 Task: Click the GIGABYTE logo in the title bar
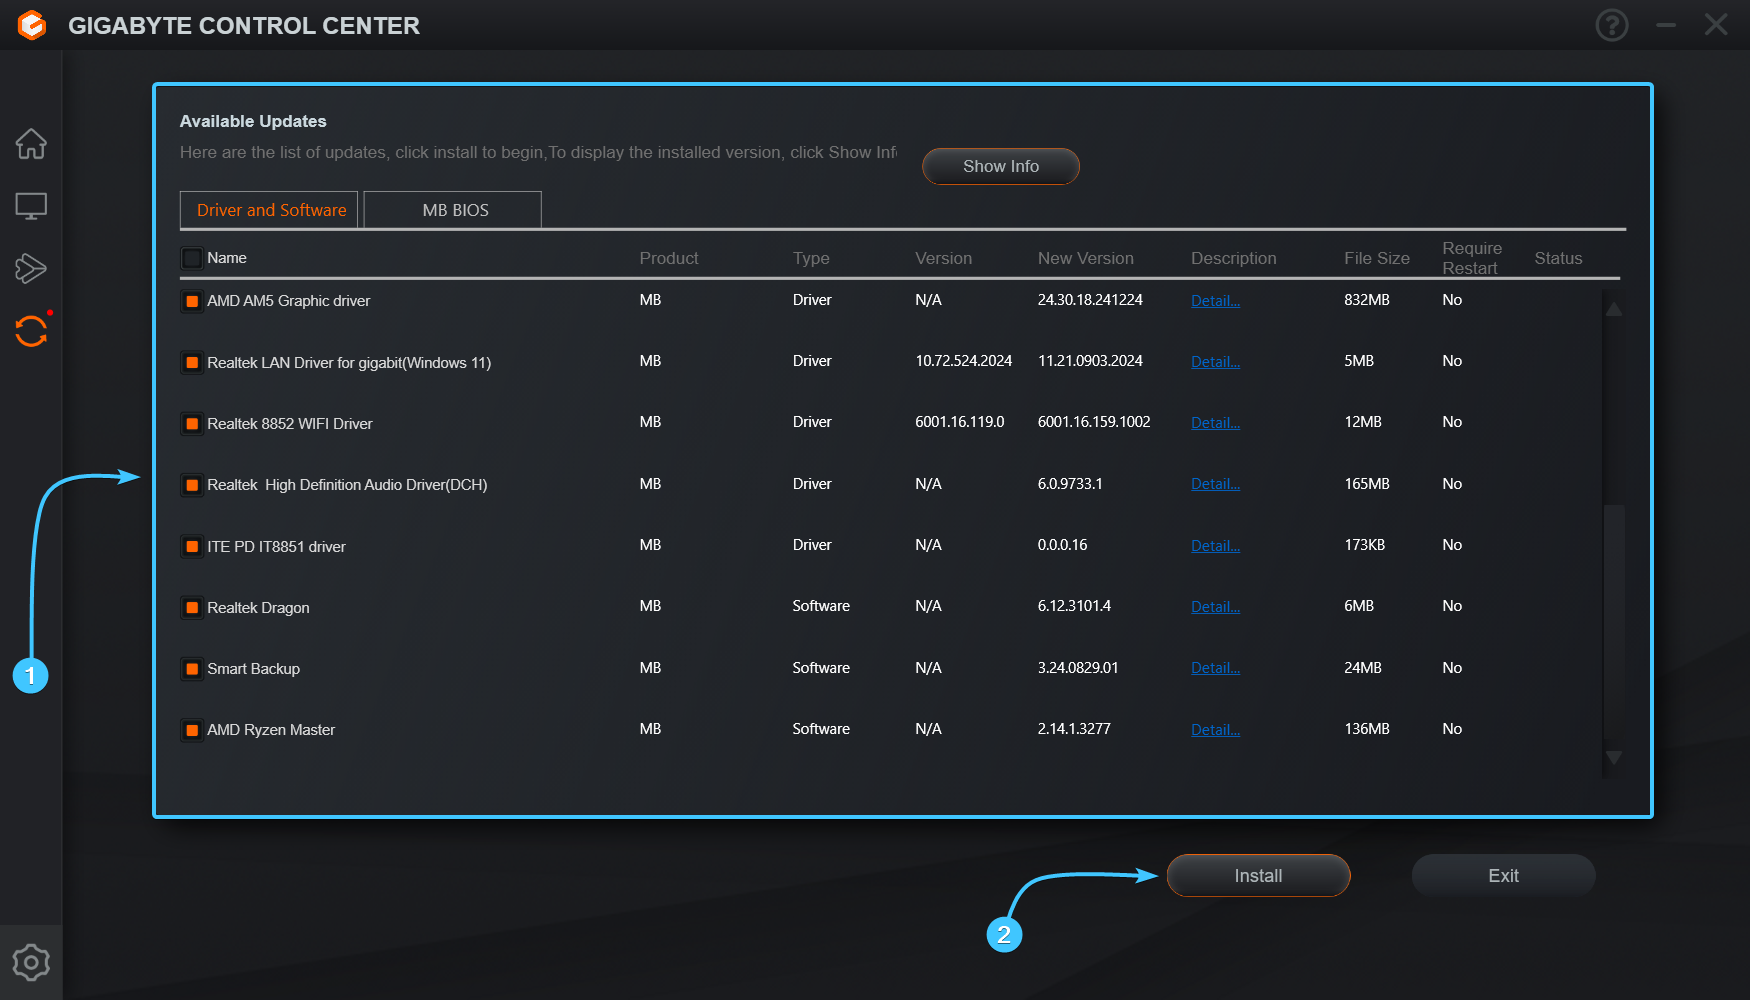31,25
